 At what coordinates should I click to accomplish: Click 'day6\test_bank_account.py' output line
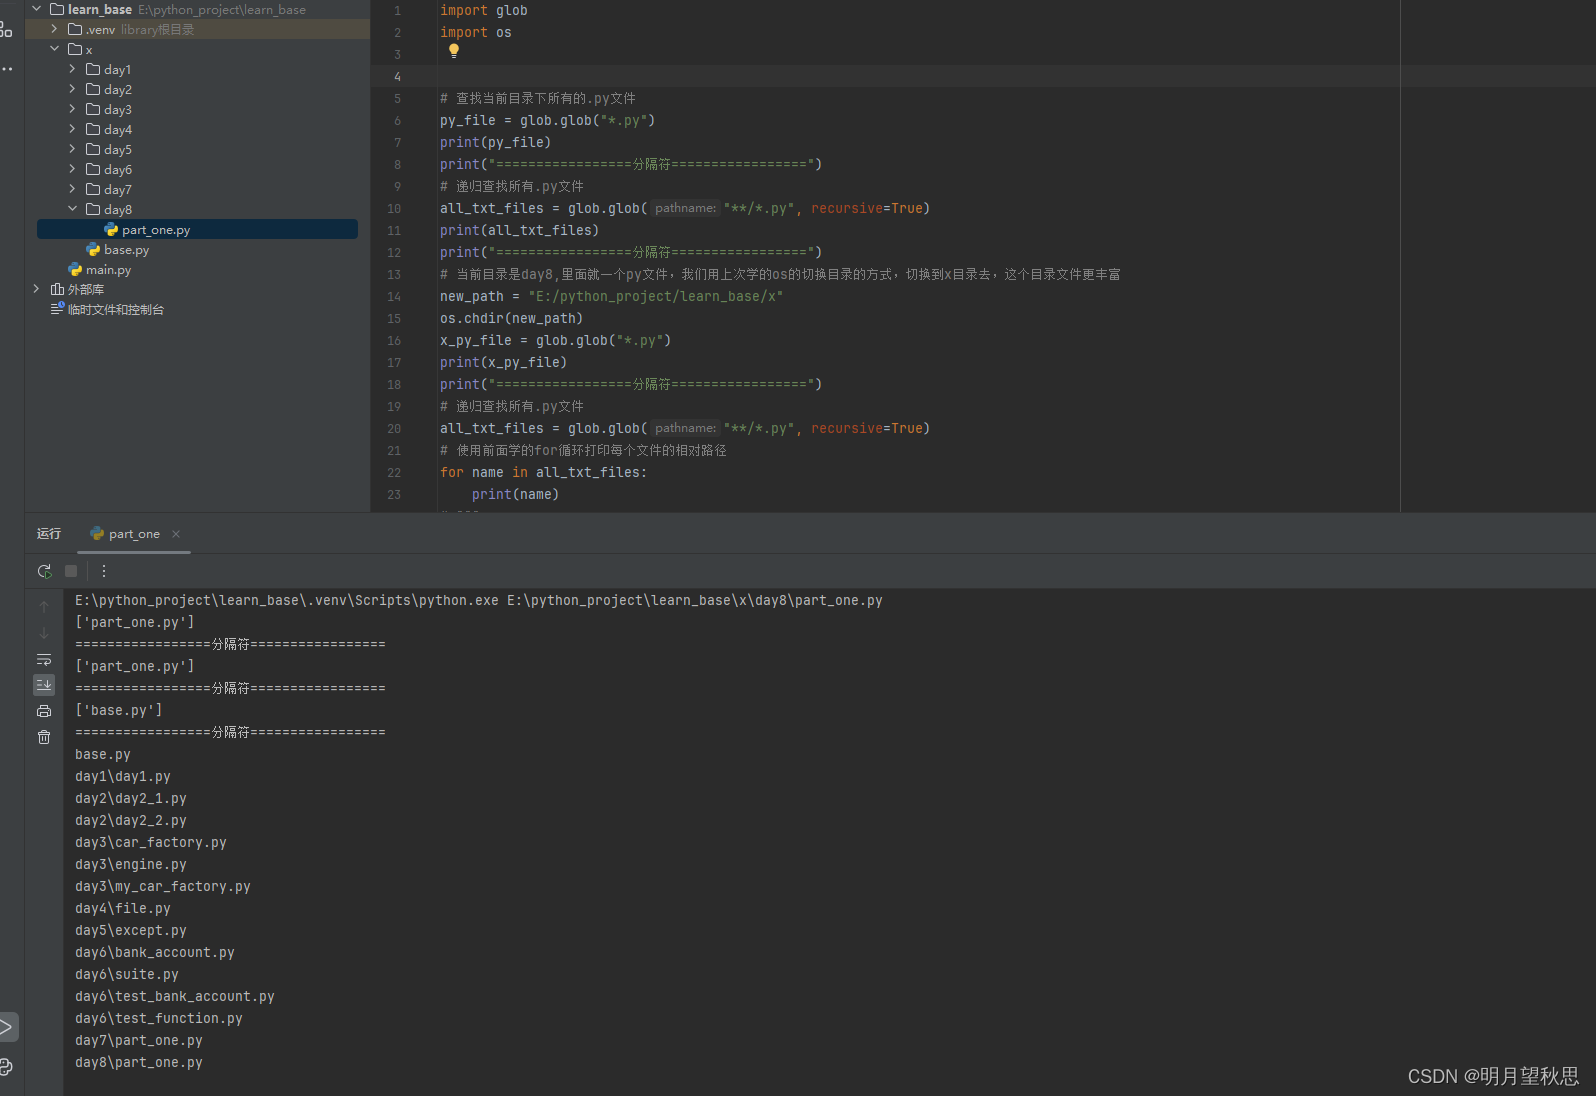(174, 996)
